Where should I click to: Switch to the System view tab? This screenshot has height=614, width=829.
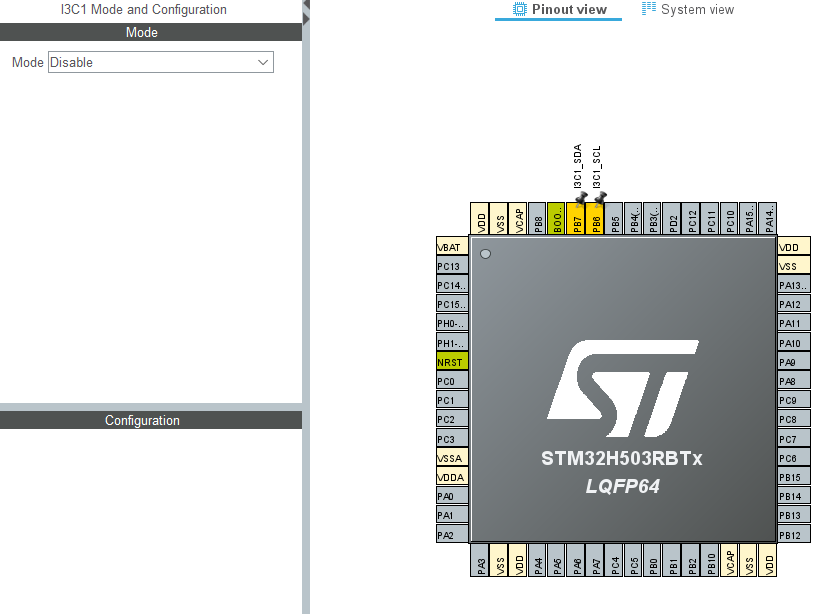[x=687, y=10]
